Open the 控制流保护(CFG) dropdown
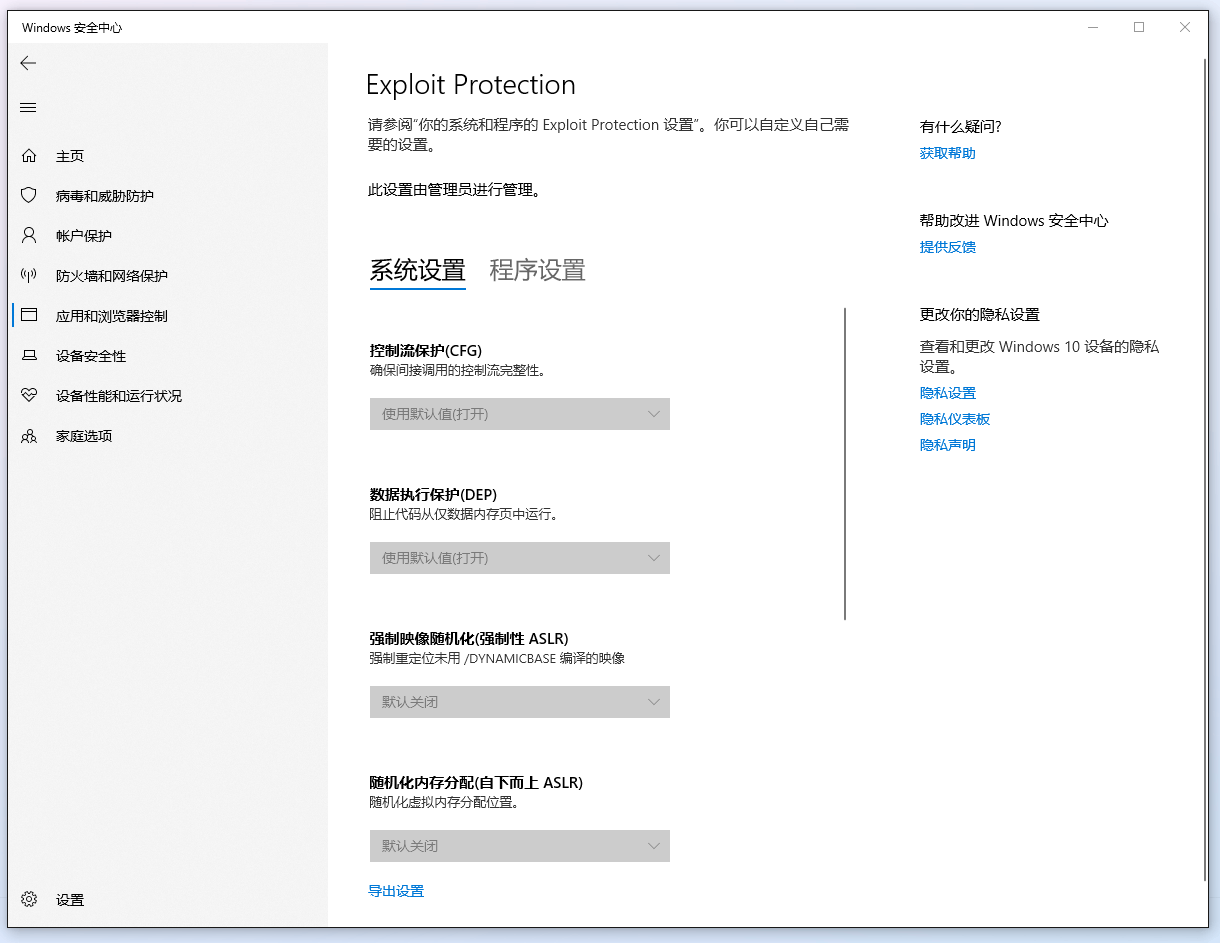The height and width of the screenshot is (943, 1220). [520, 414]
